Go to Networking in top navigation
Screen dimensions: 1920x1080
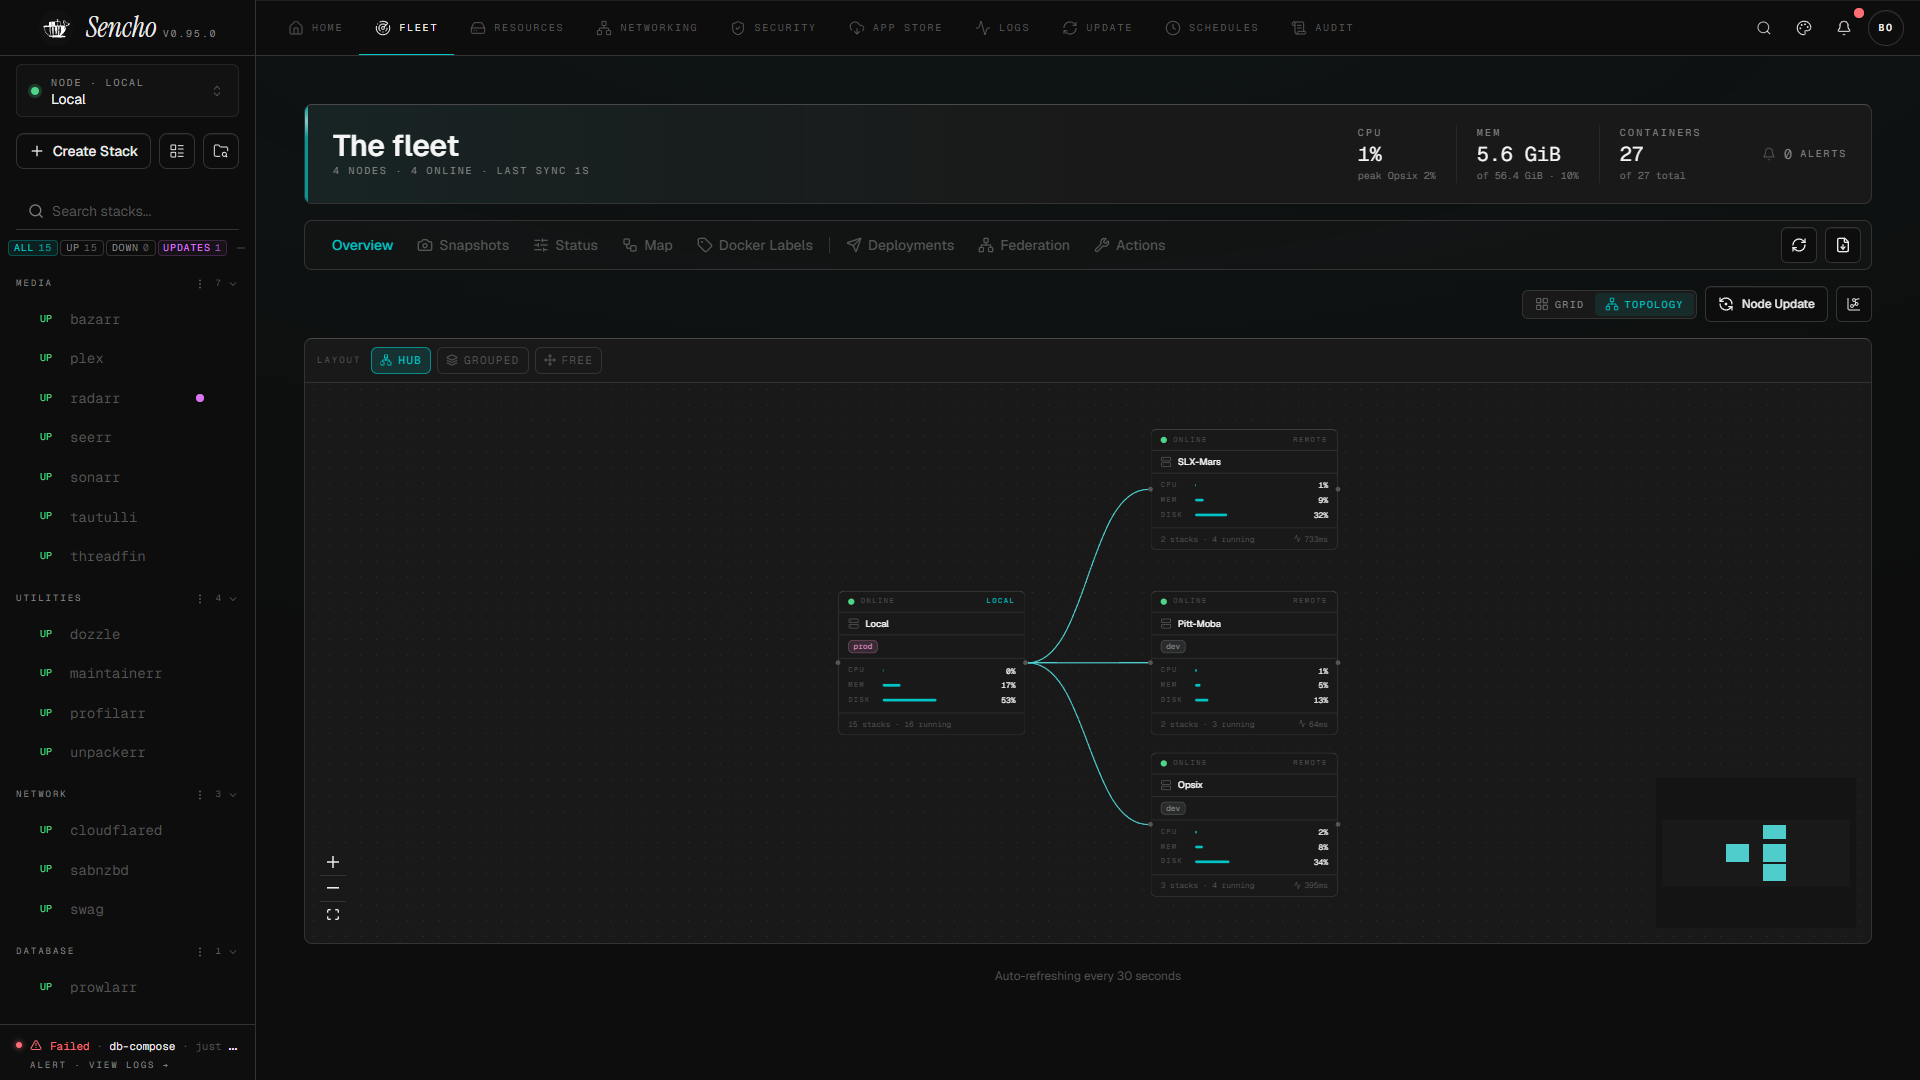point(647,28)
